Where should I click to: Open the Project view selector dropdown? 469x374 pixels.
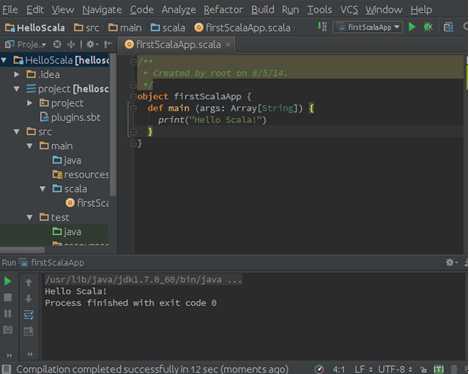tap(25, 44)
